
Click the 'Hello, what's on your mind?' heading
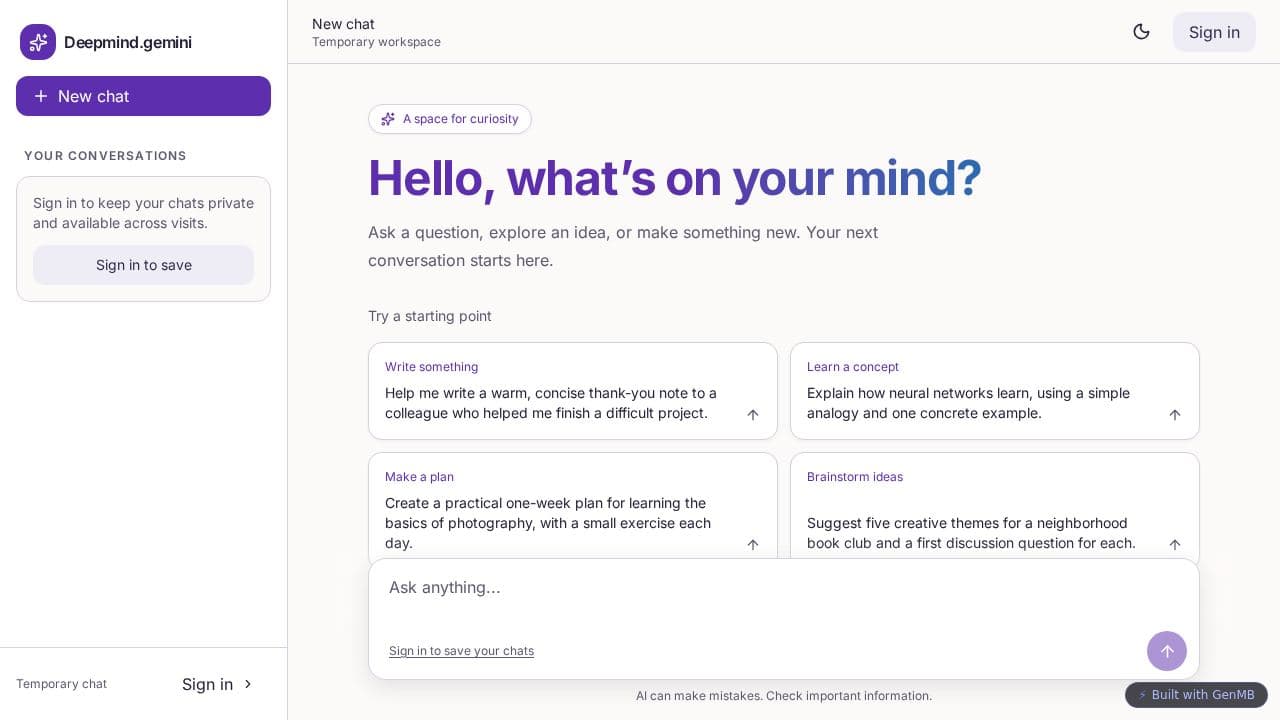coord(675,178)
